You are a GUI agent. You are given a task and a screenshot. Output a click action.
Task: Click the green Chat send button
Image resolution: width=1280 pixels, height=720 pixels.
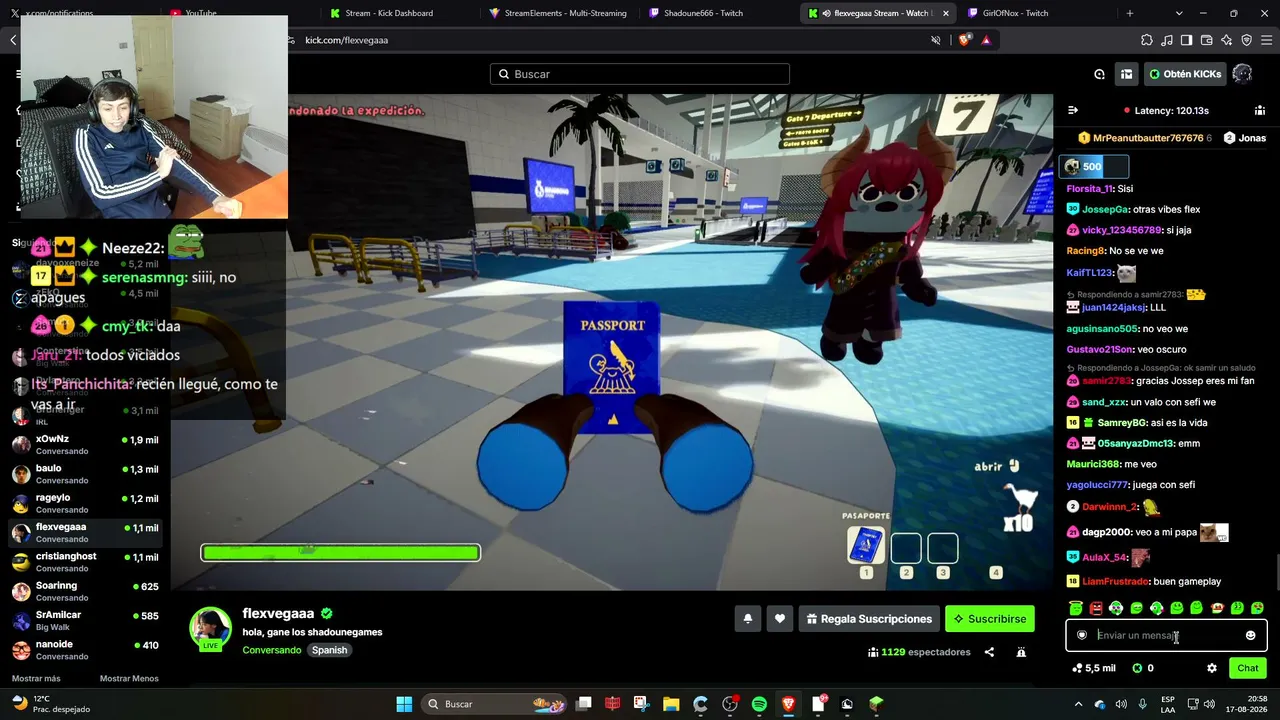pos(1248,668)
